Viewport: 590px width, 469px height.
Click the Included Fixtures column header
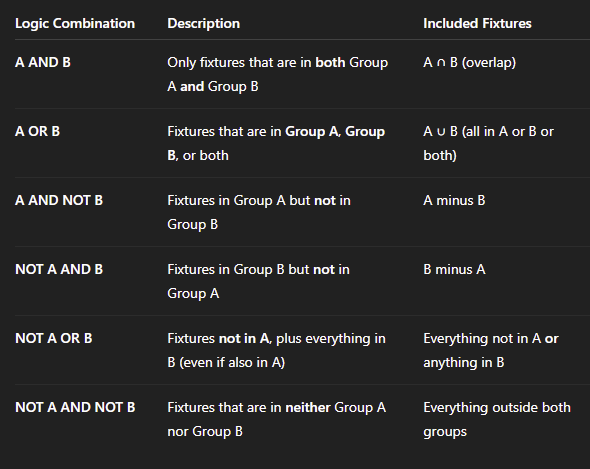pyautogui.click(x=477, y=23)
